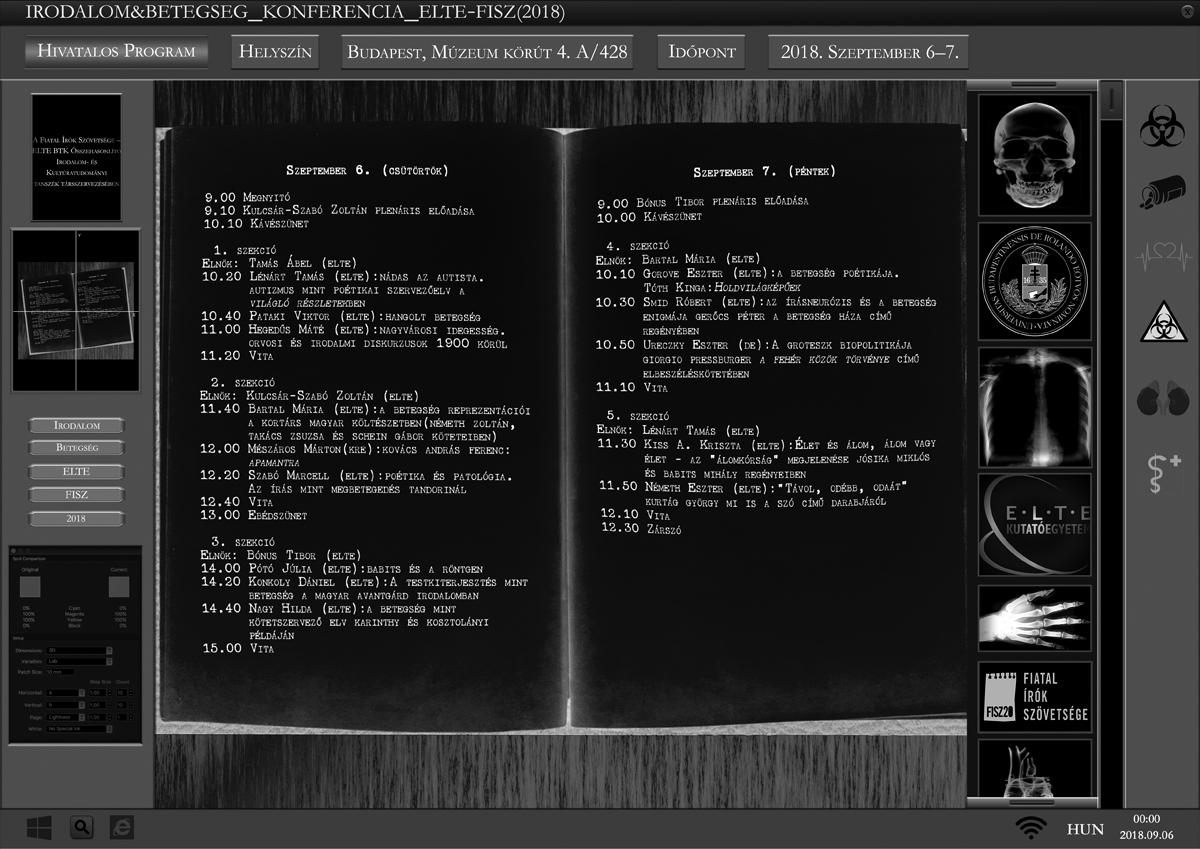1200x849 pixels.
Task: Grab the thumbnail strip scrollbar handle
Action: [1111, 100]
